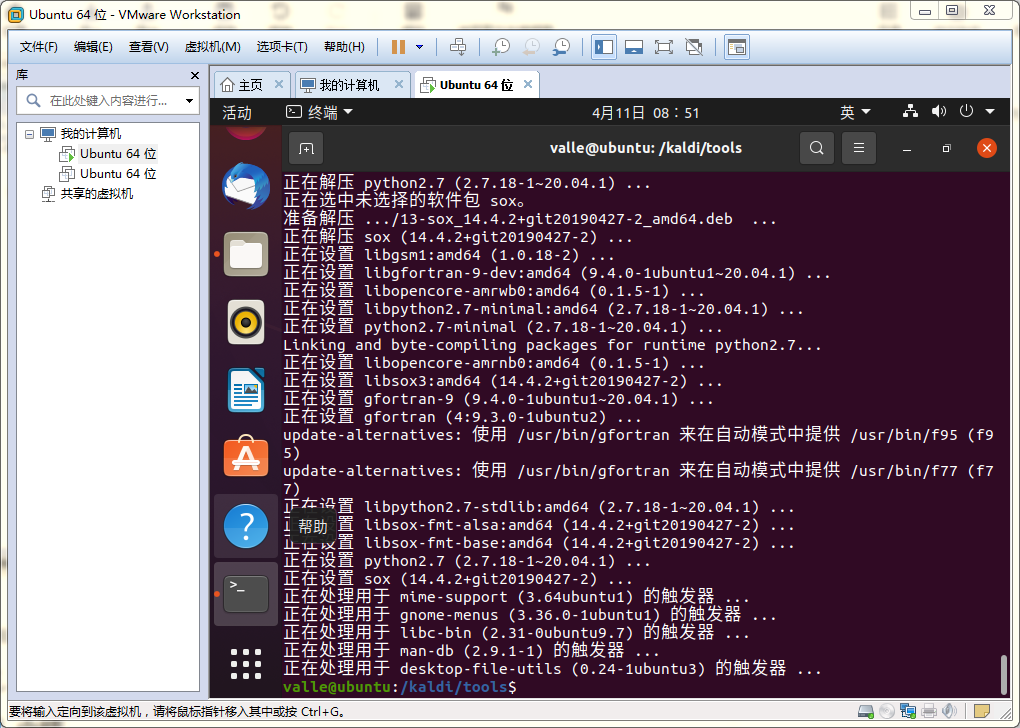Take a snapshot of this virtual machine
This screenshot has width=1020, height=728.
501,47
